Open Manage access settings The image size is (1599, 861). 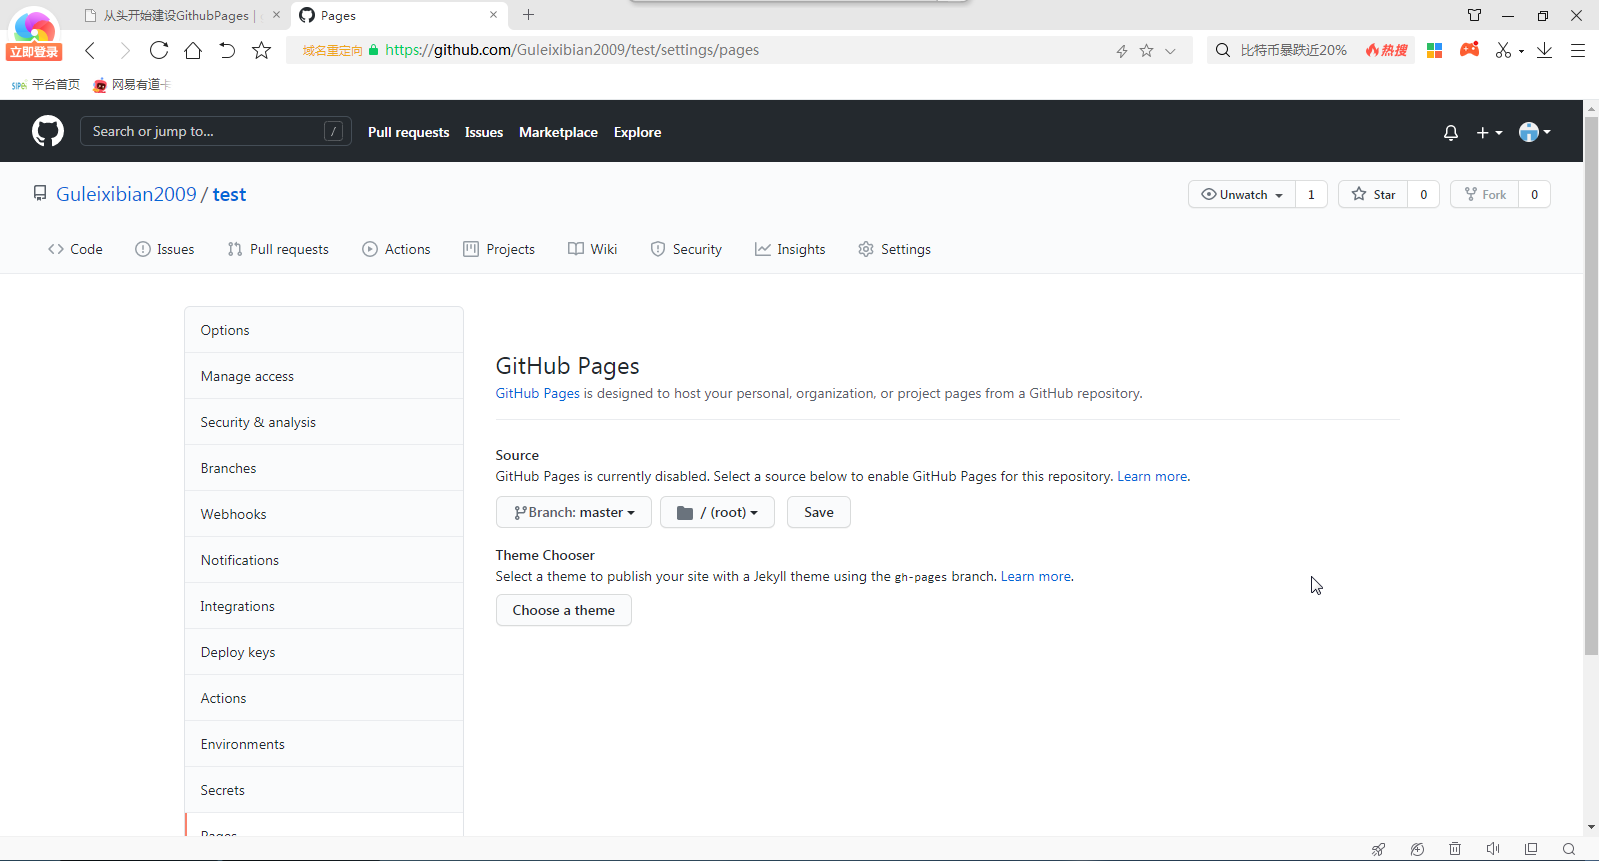[324, 376]
